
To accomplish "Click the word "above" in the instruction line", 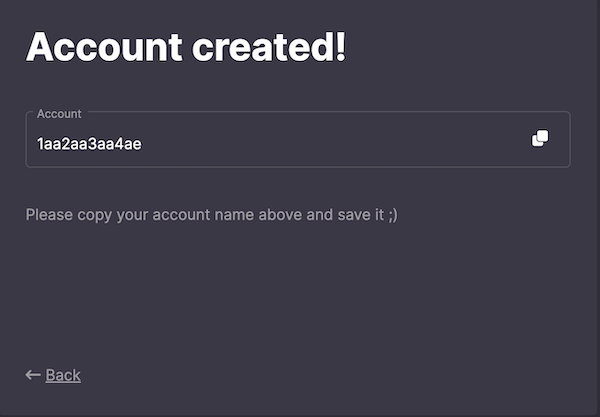I will point(280,215).
